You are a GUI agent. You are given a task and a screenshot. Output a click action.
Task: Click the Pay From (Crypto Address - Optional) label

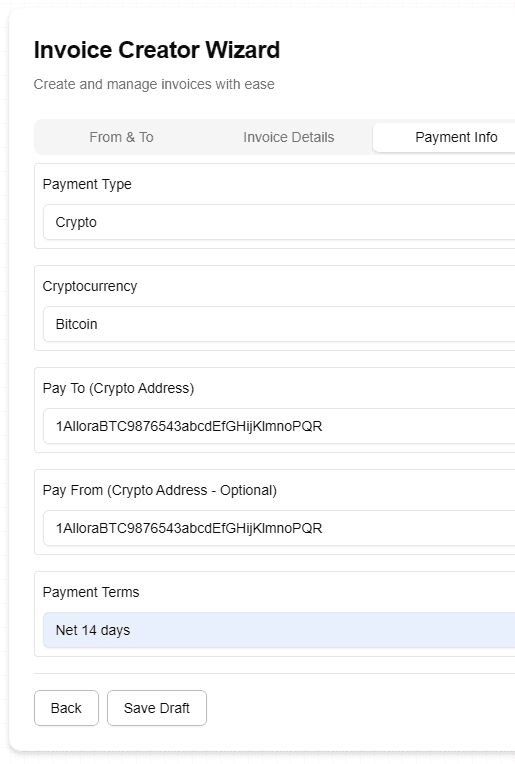coord(160,490)
